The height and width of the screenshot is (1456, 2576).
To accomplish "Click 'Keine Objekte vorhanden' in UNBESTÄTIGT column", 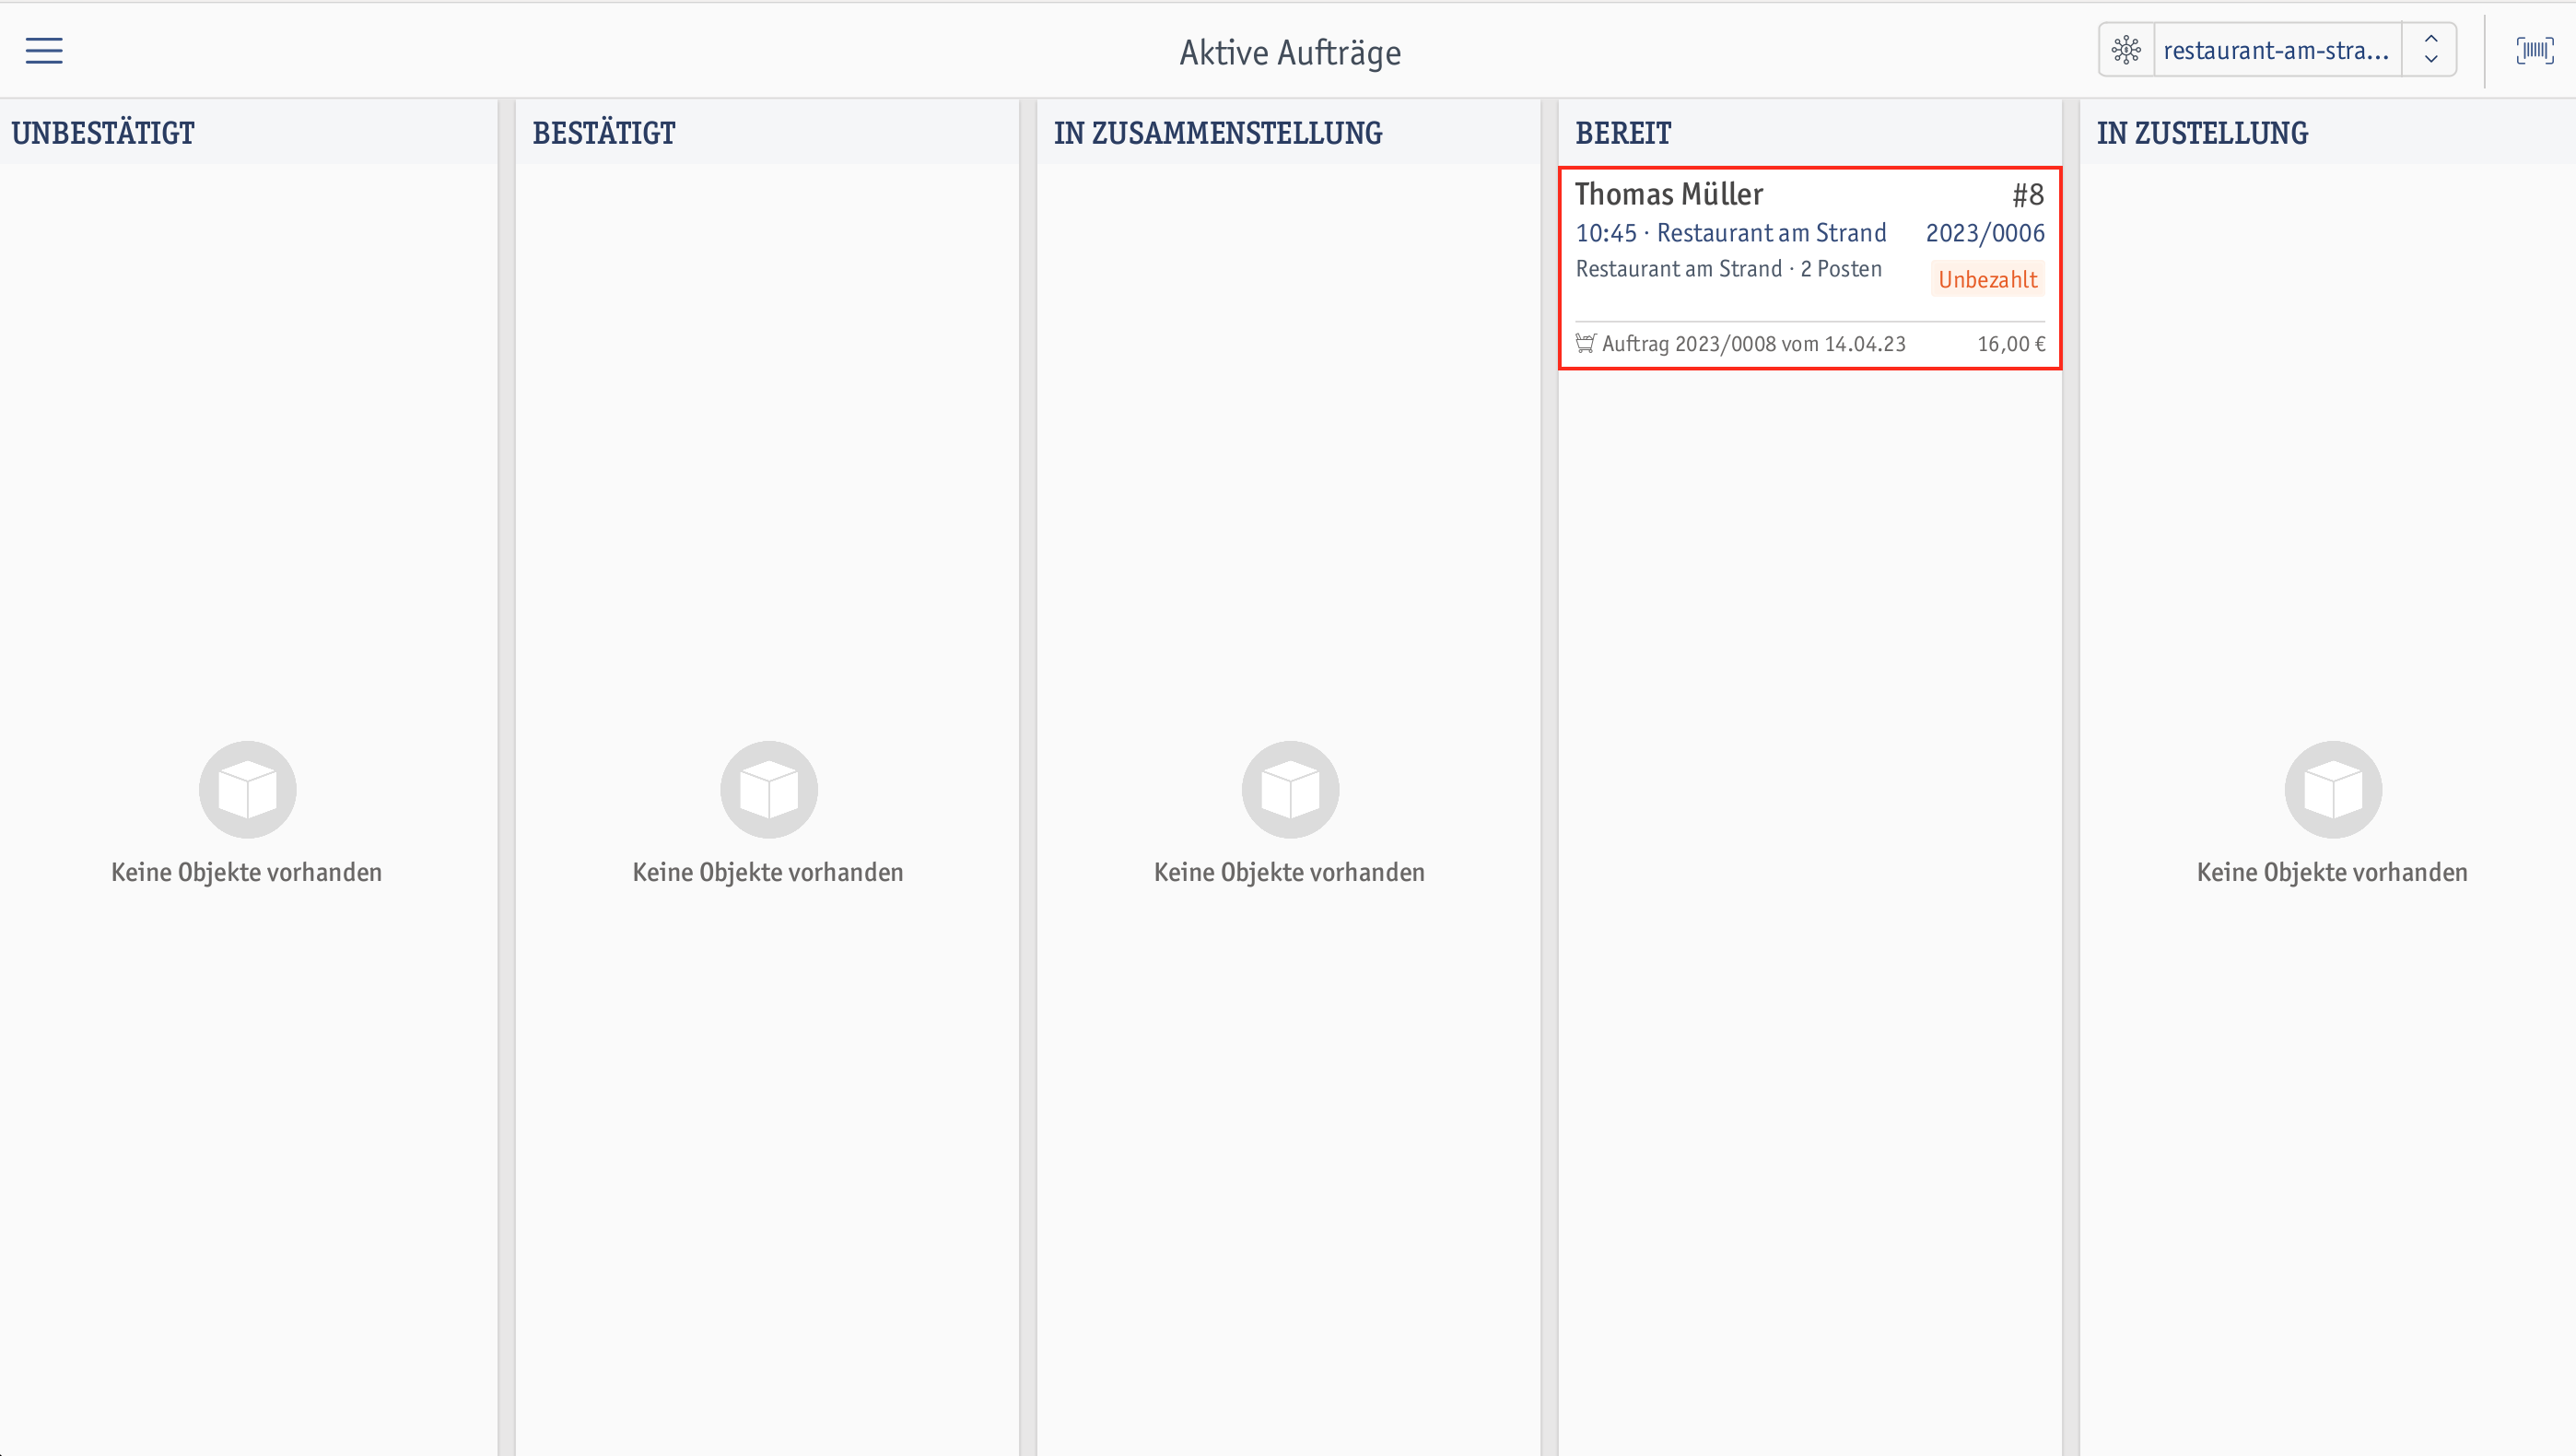I will [247, 872].
